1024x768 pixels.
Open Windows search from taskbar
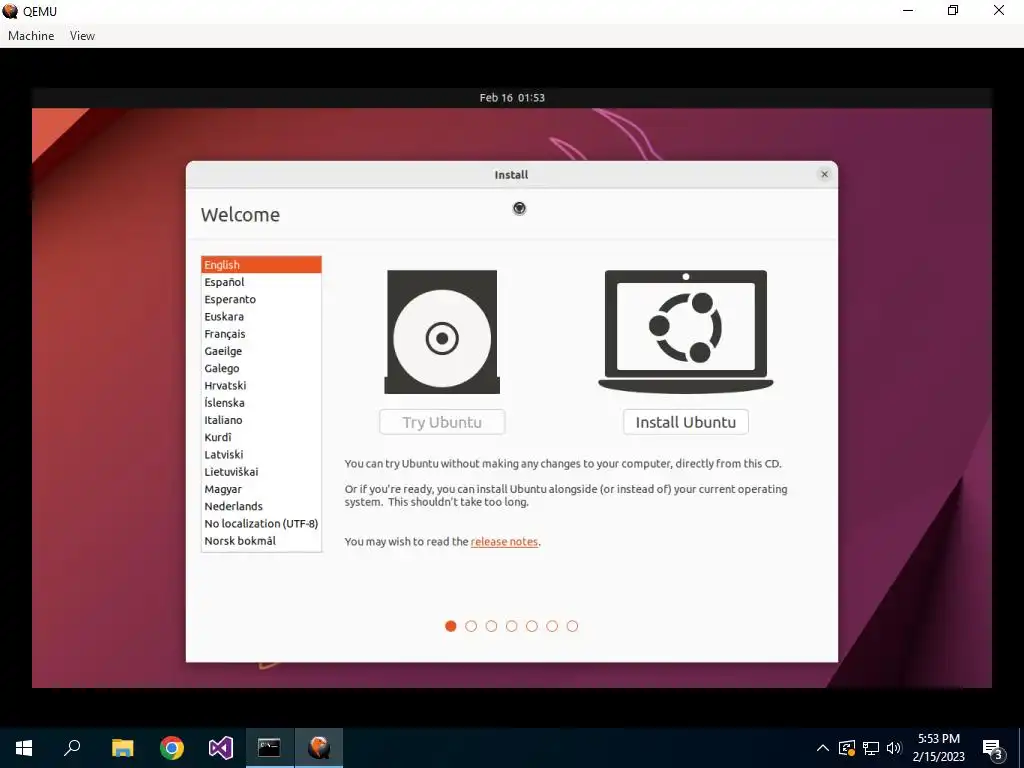click(72, 748)
